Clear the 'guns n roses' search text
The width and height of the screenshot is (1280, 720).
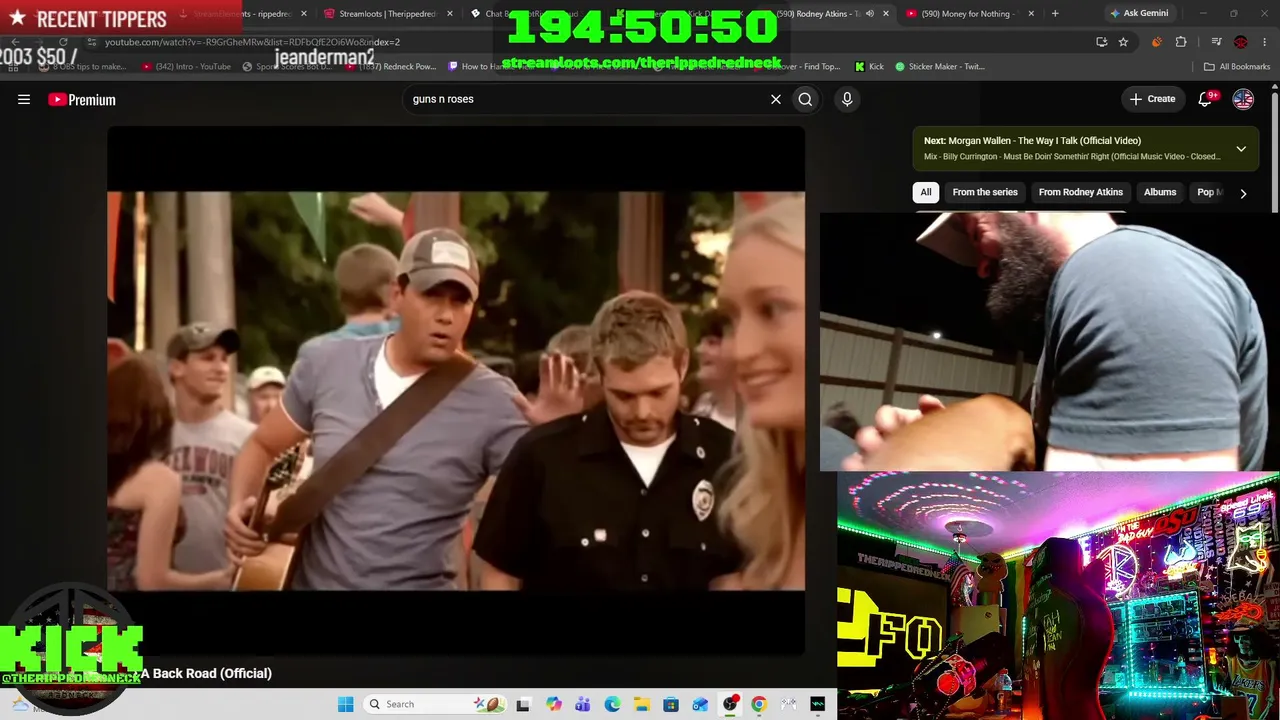tap(775, 99)
